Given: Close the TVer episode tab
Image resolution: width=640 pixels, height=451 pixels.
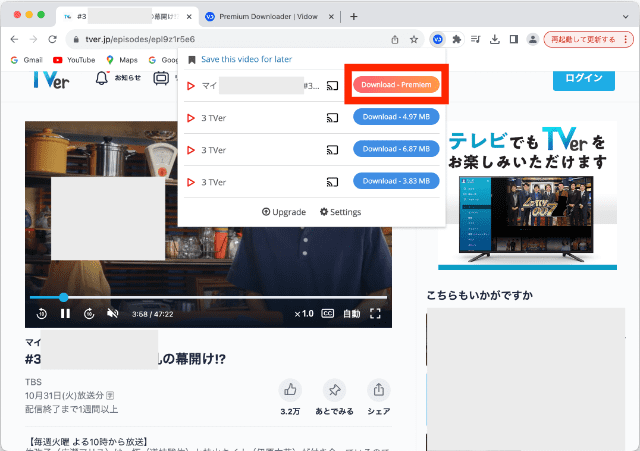Looking at the screenshot, I should point(189,17).
